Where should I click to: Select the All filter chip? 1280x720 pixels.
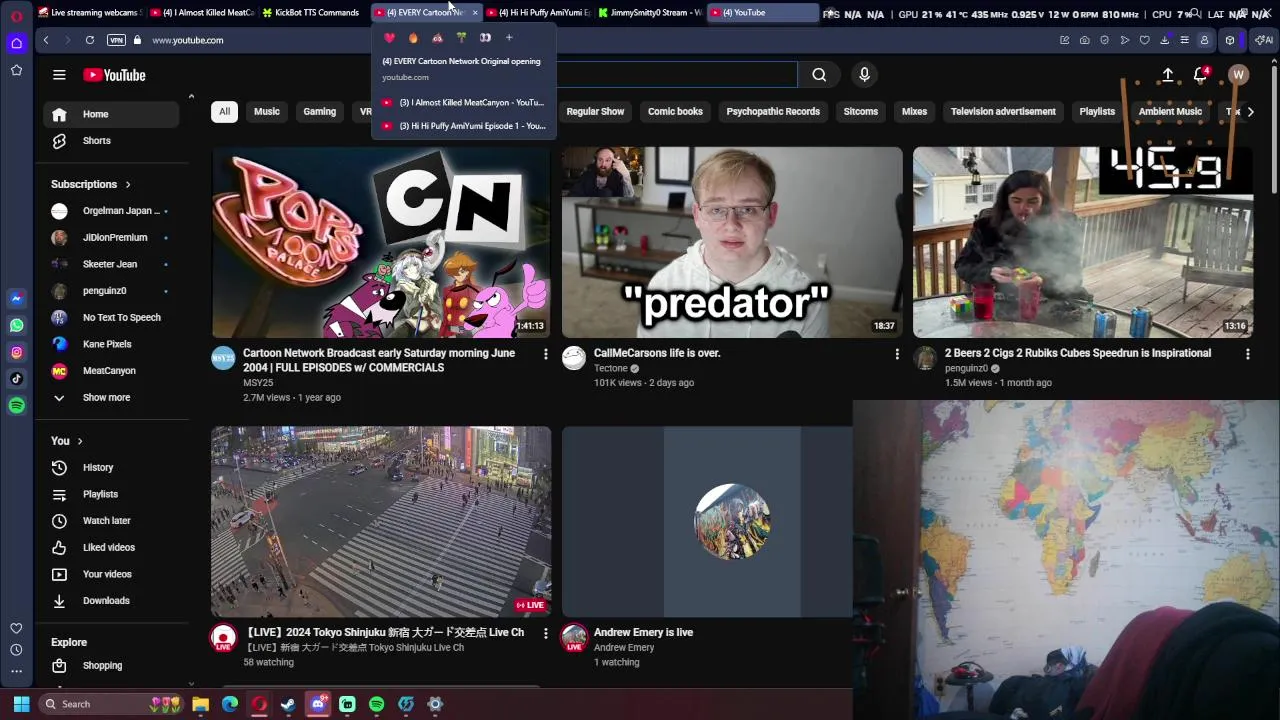point(224,112)
